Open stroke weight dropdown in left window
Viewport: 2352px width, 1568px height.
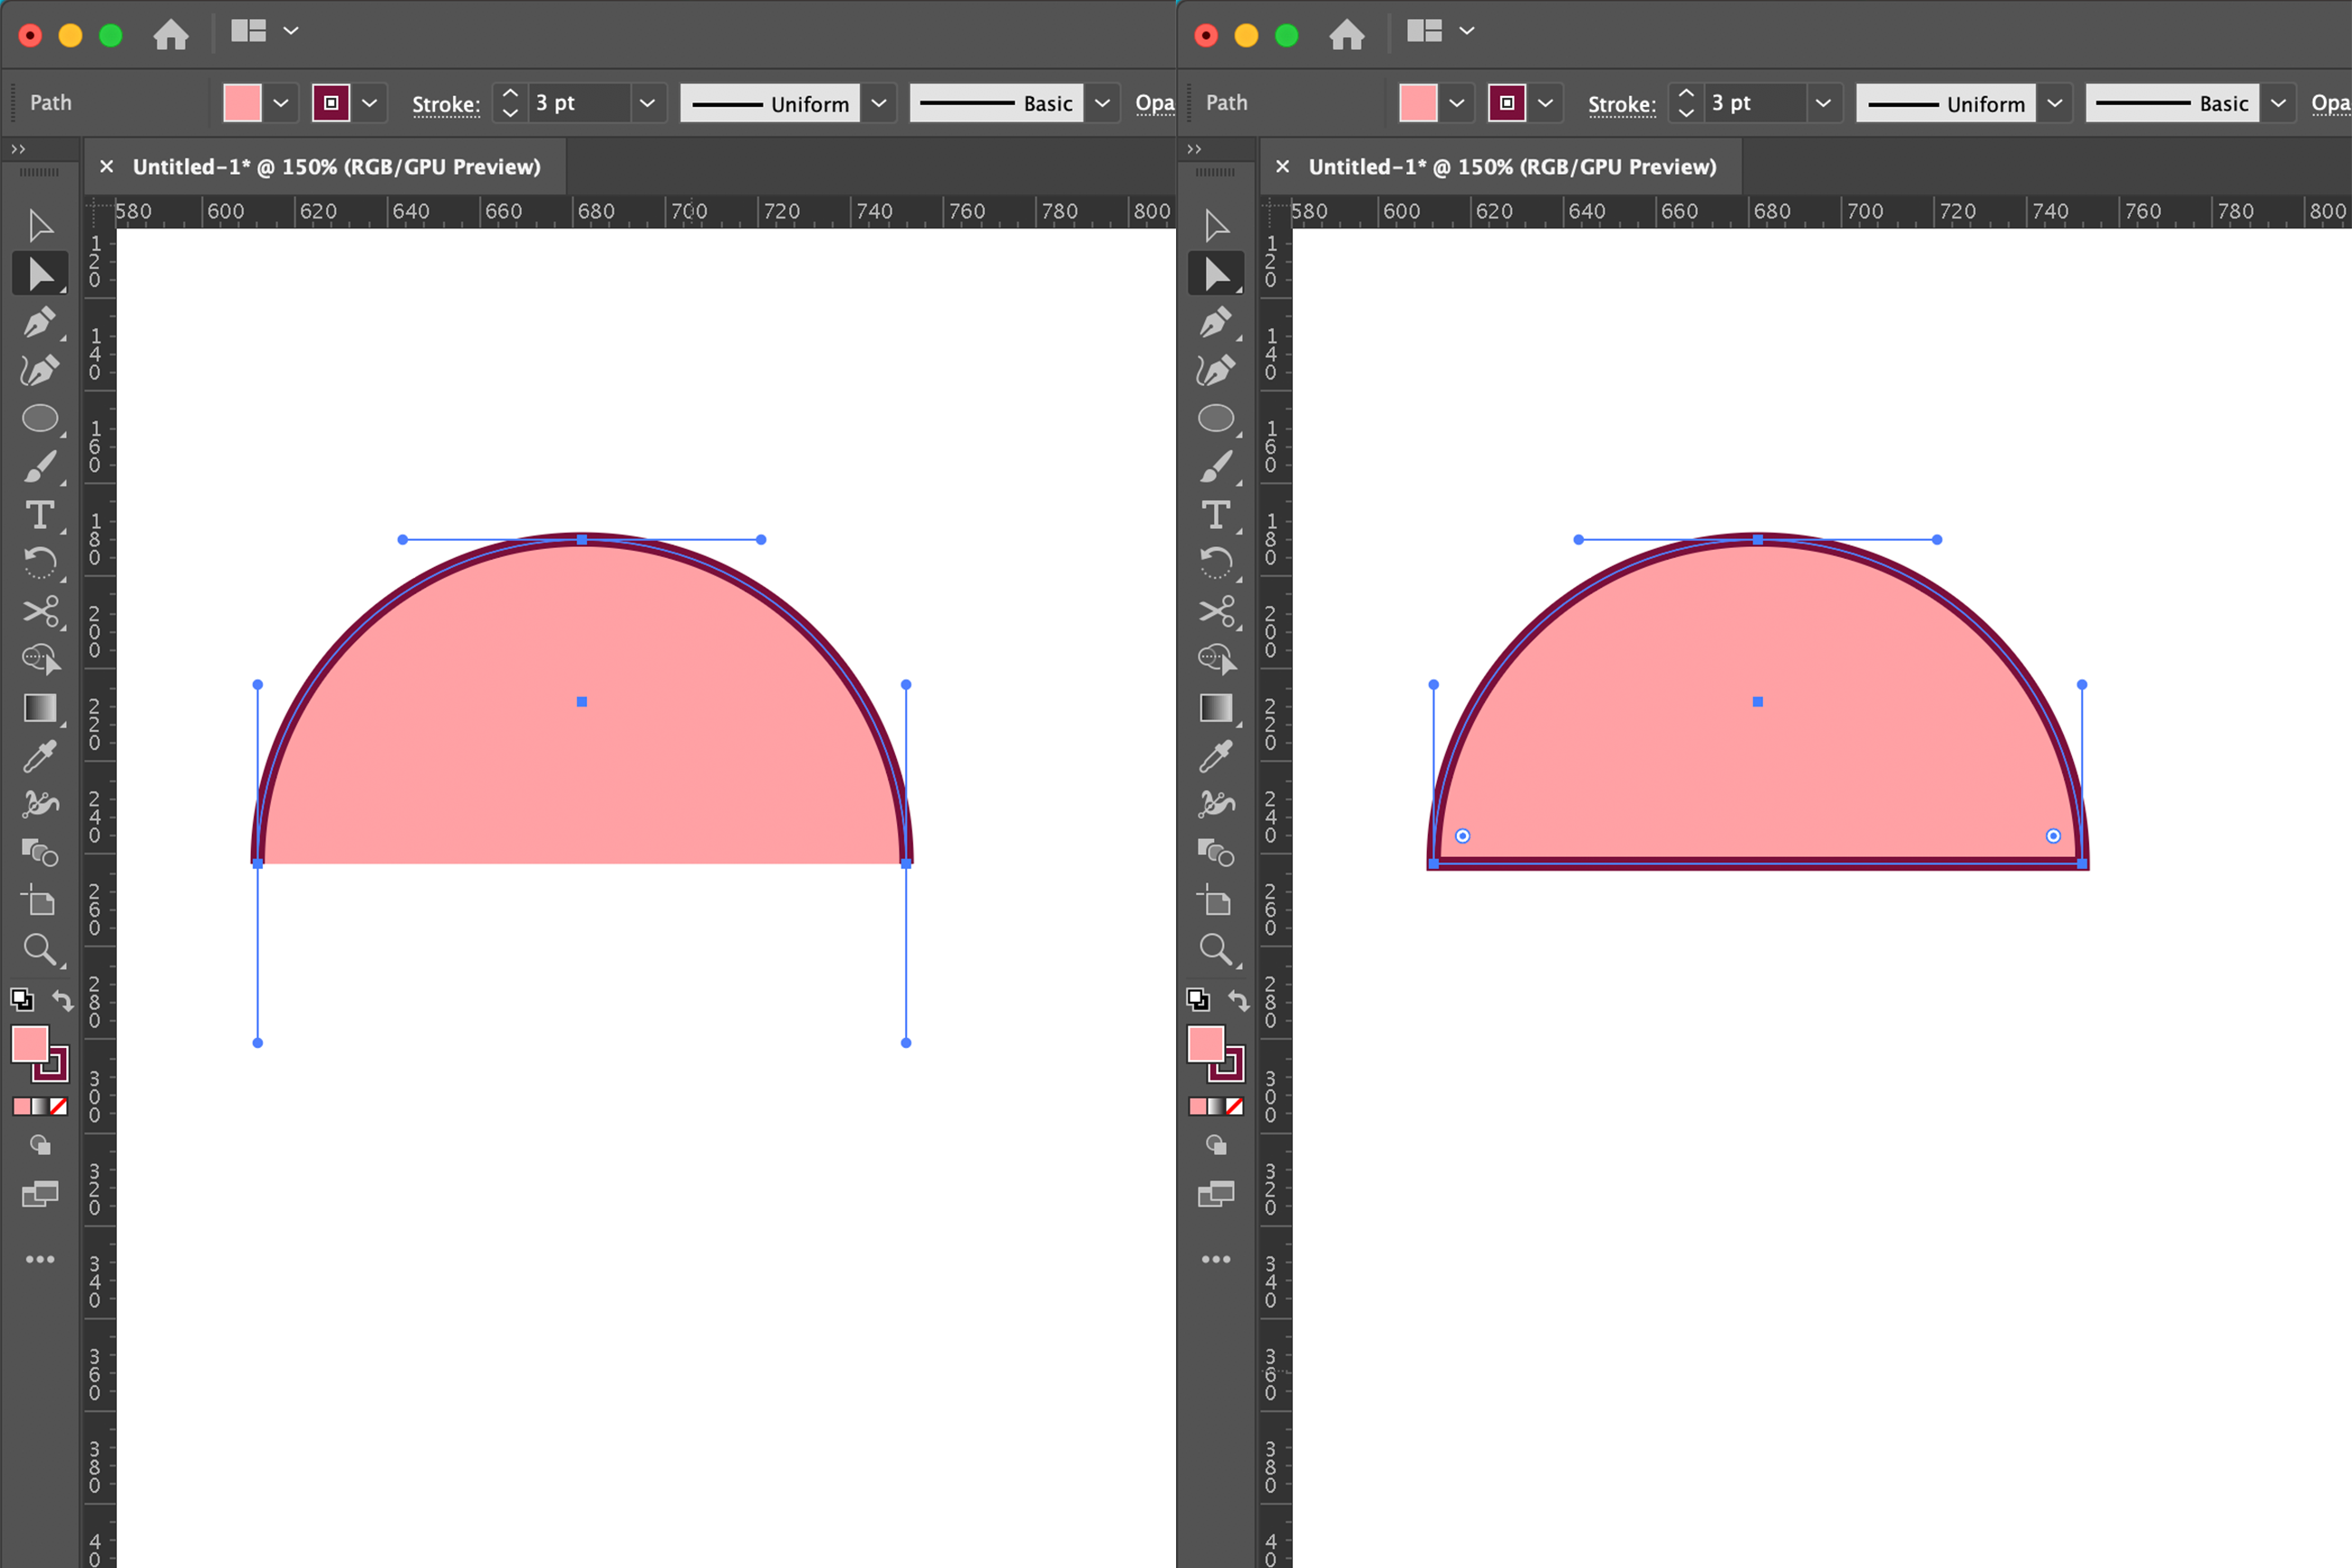pos(647,103)
